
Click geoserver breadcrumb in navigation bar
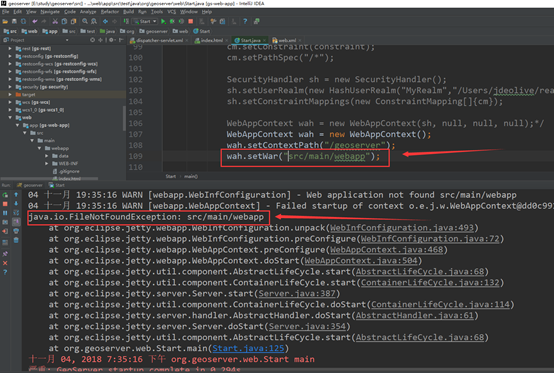[153, 31]
